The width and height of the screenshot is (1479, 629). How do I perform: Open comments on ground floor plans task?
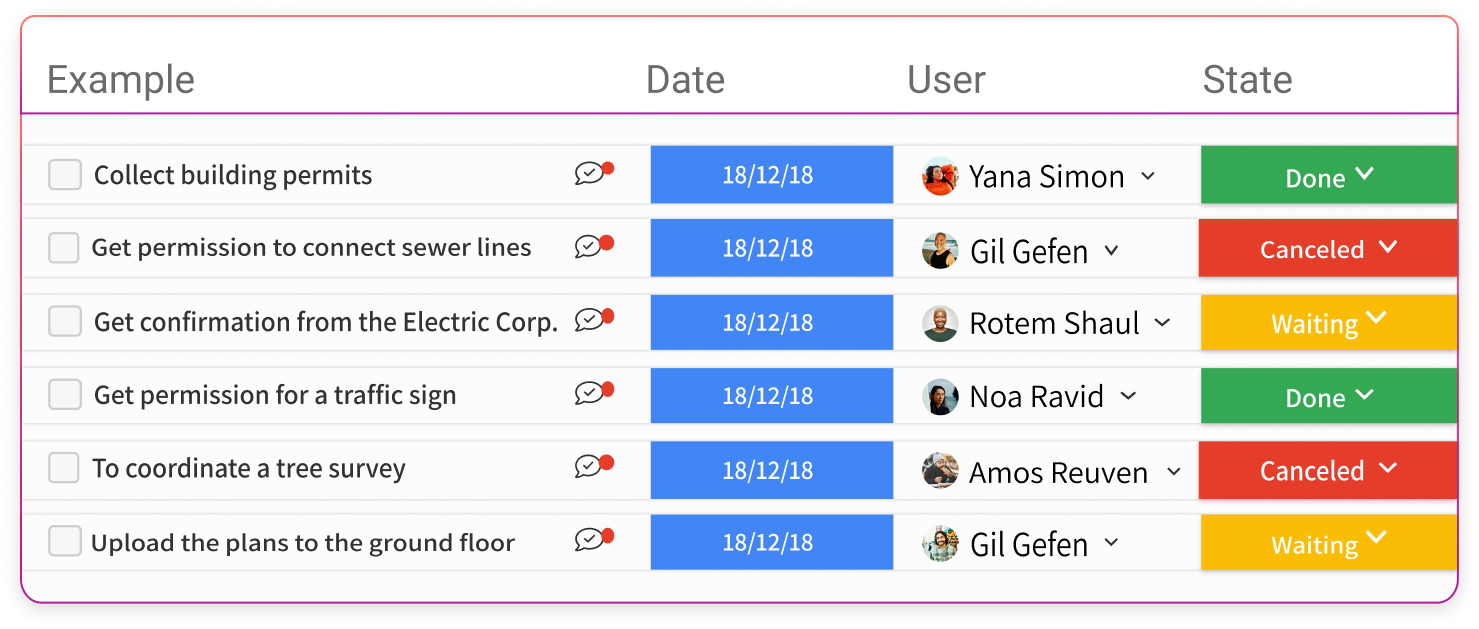click(x=593, y=541)
